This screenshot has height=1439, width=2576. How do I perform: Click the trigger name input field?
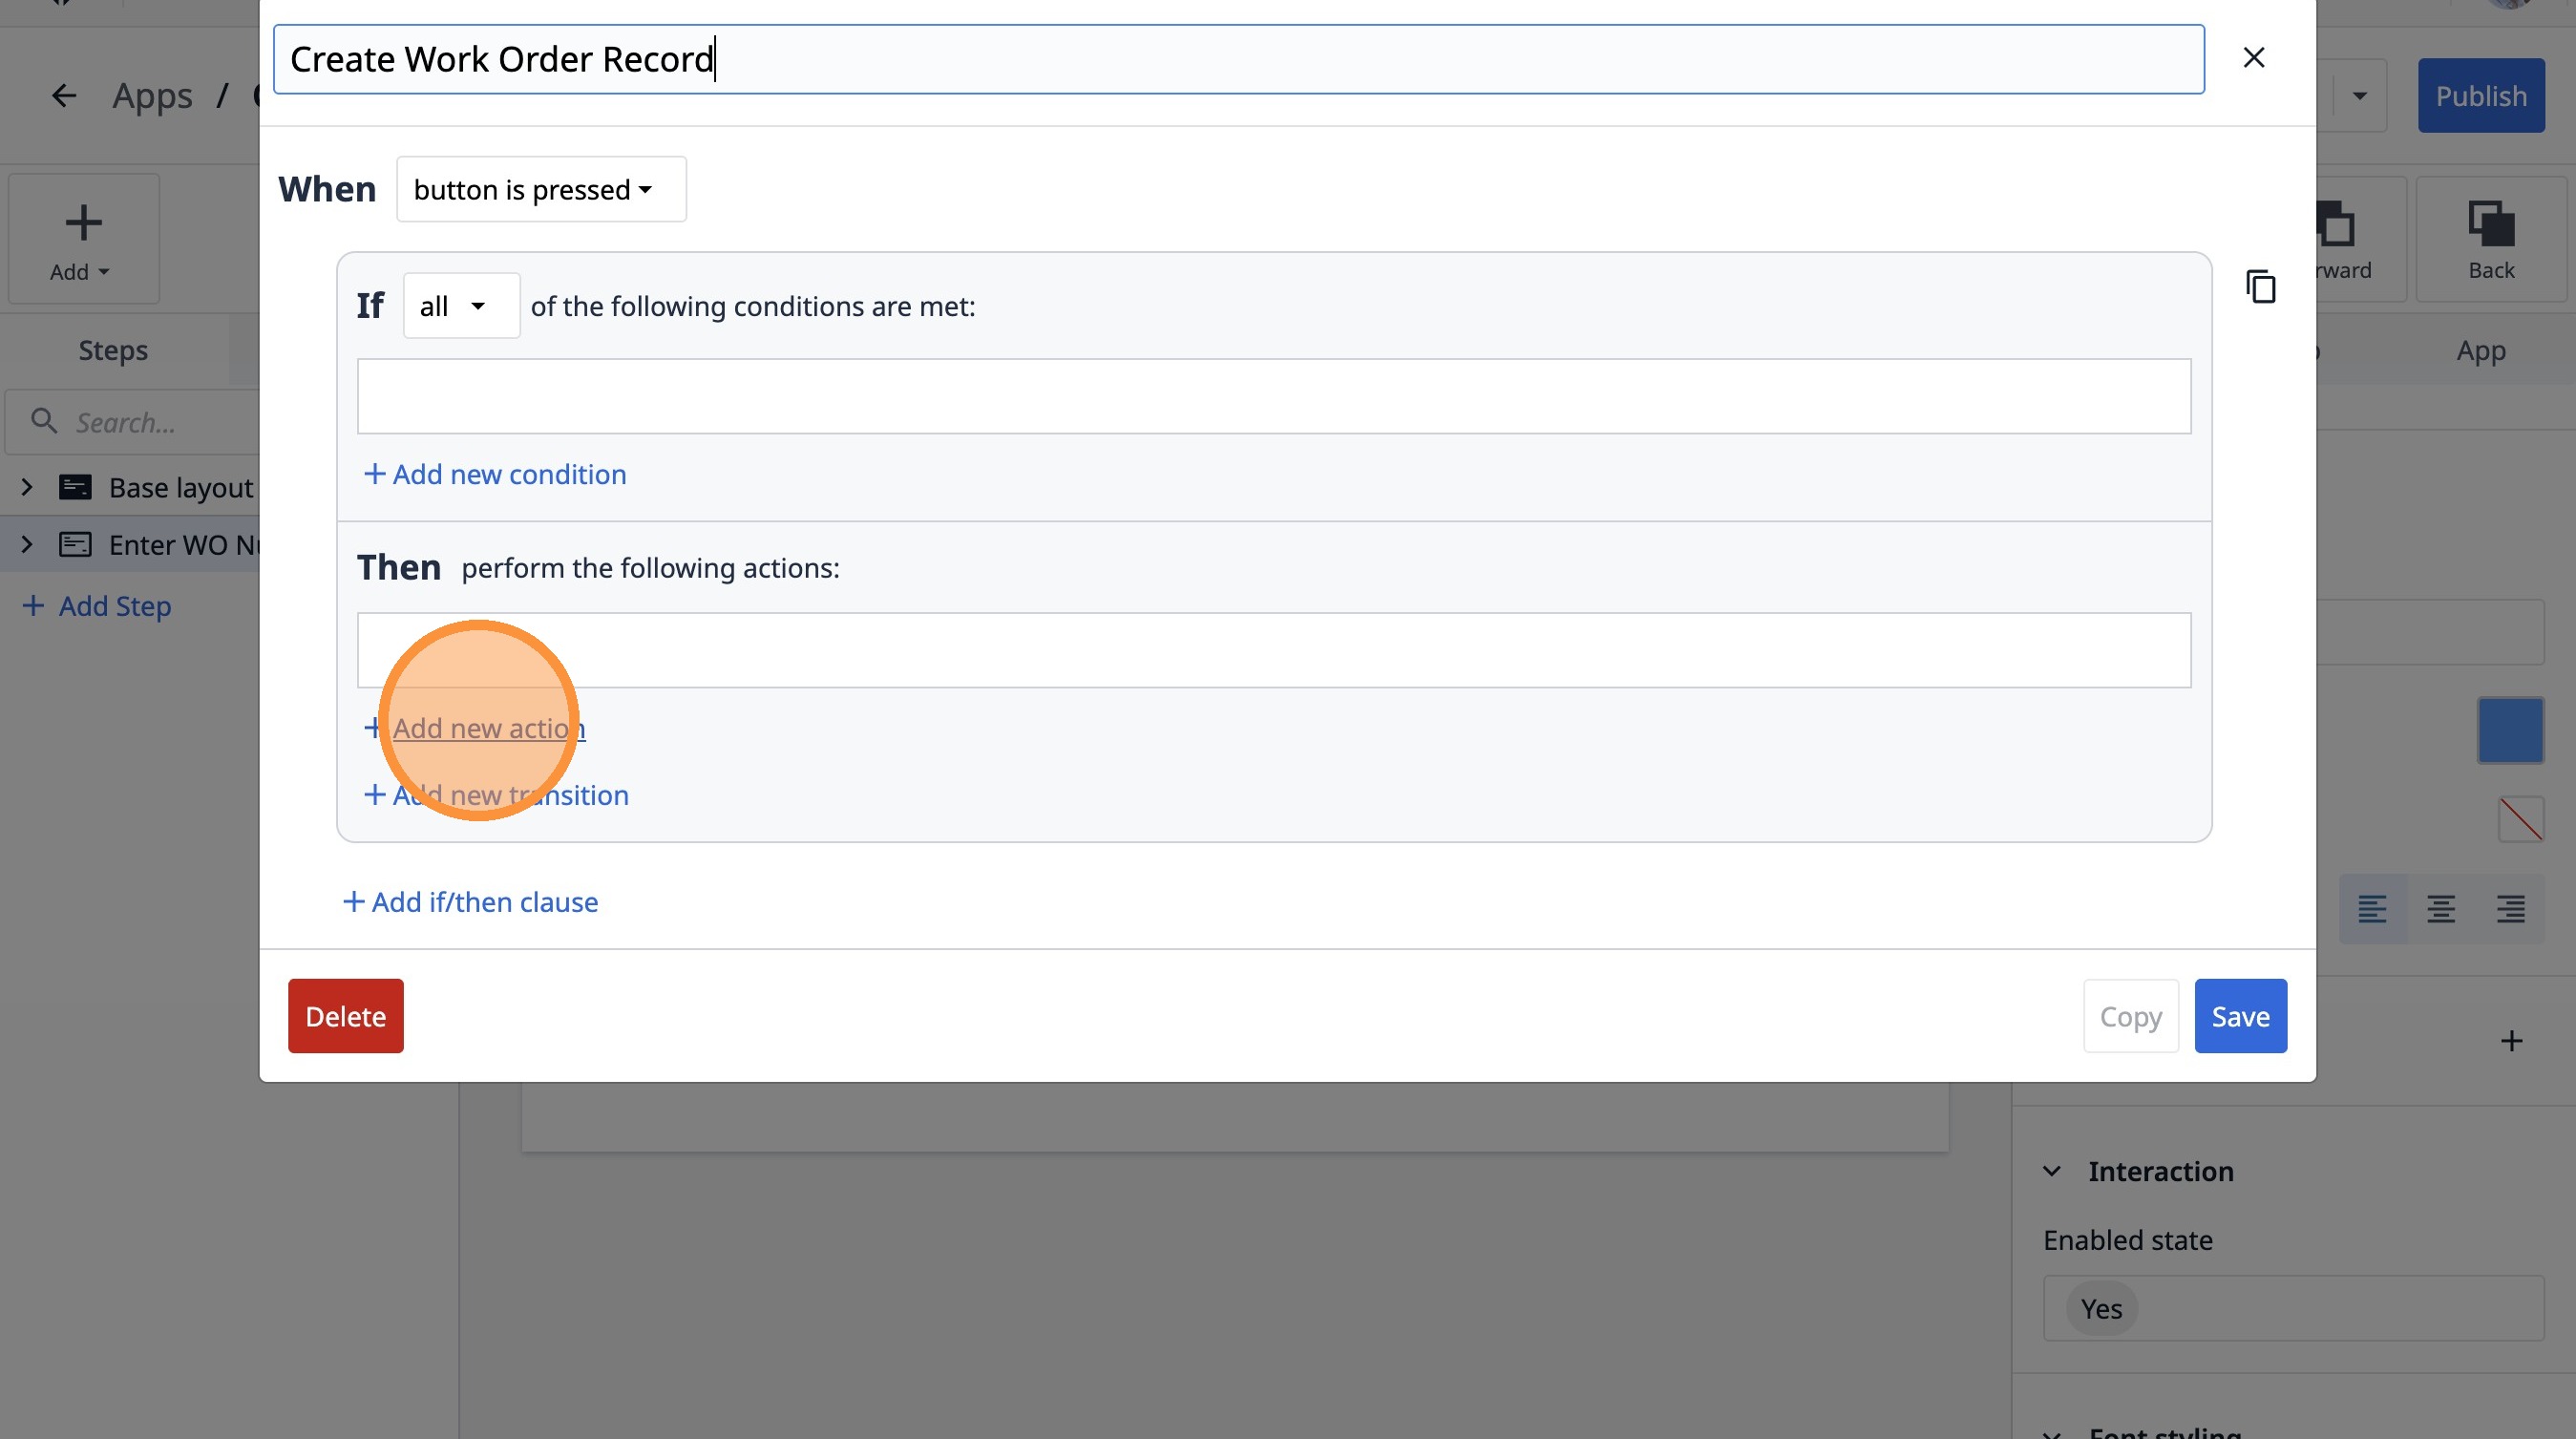point(1238,59)
